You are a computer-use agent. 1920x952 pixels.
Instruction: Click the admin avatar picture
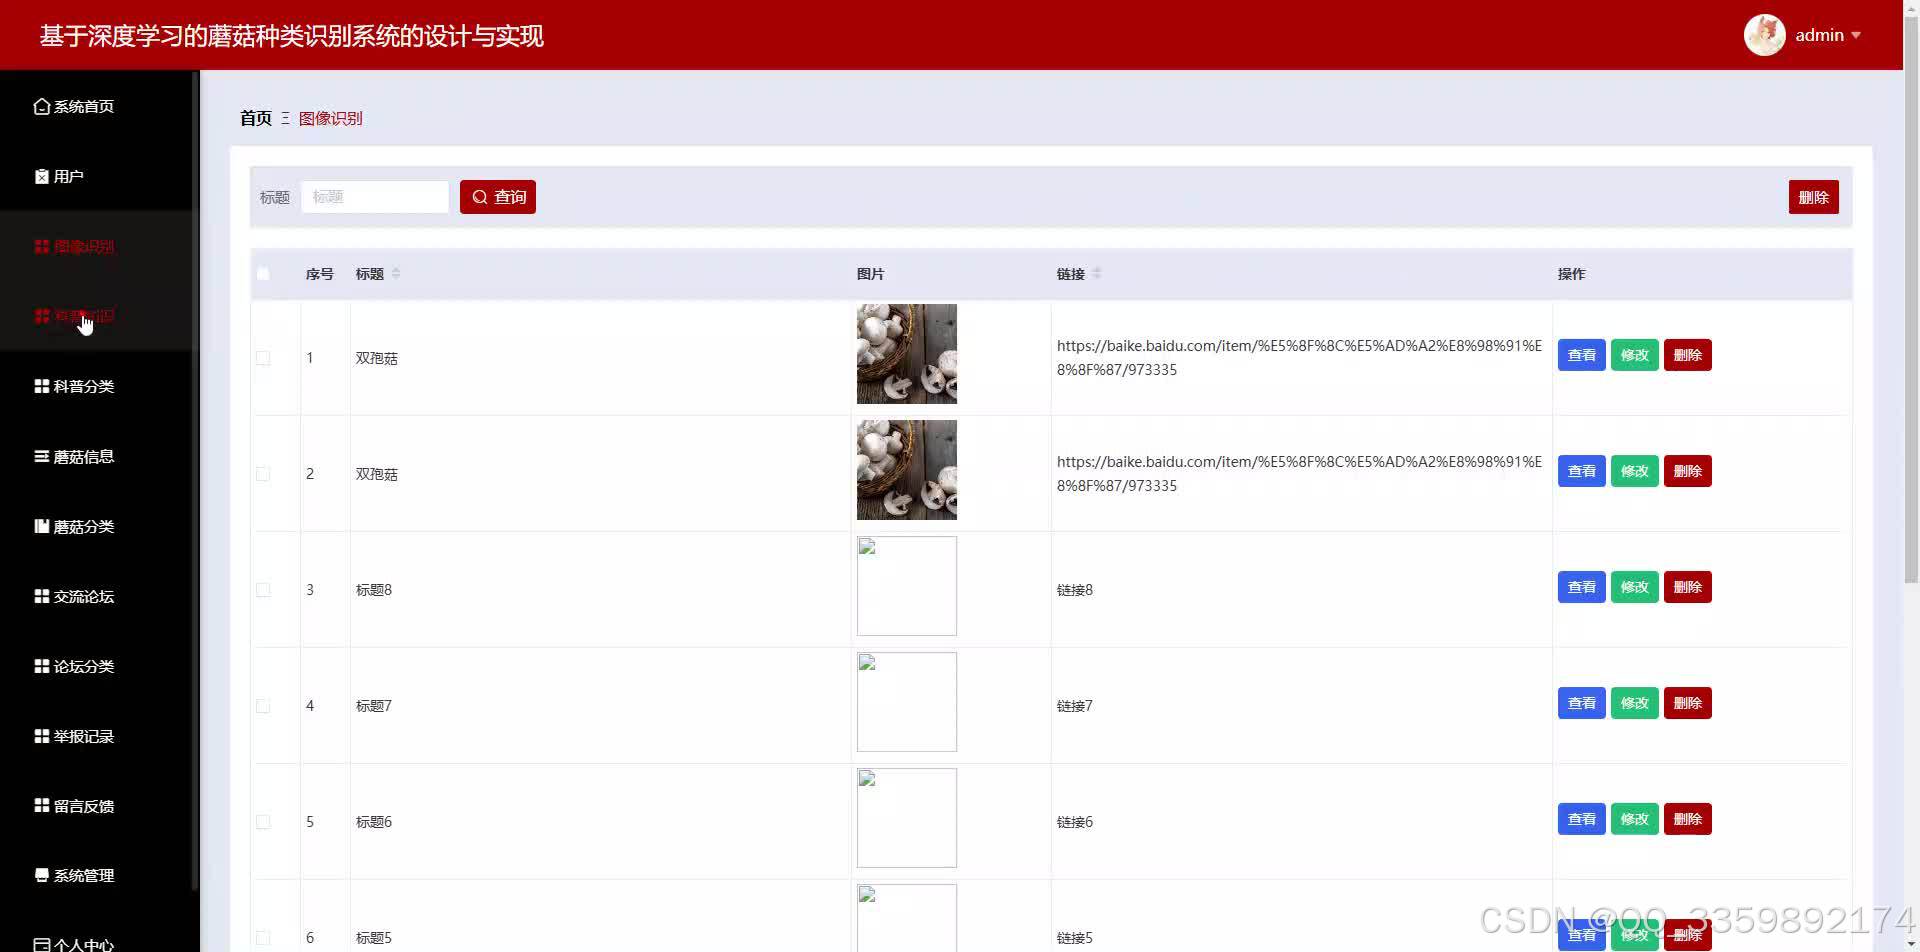[x=1765, y=35]
